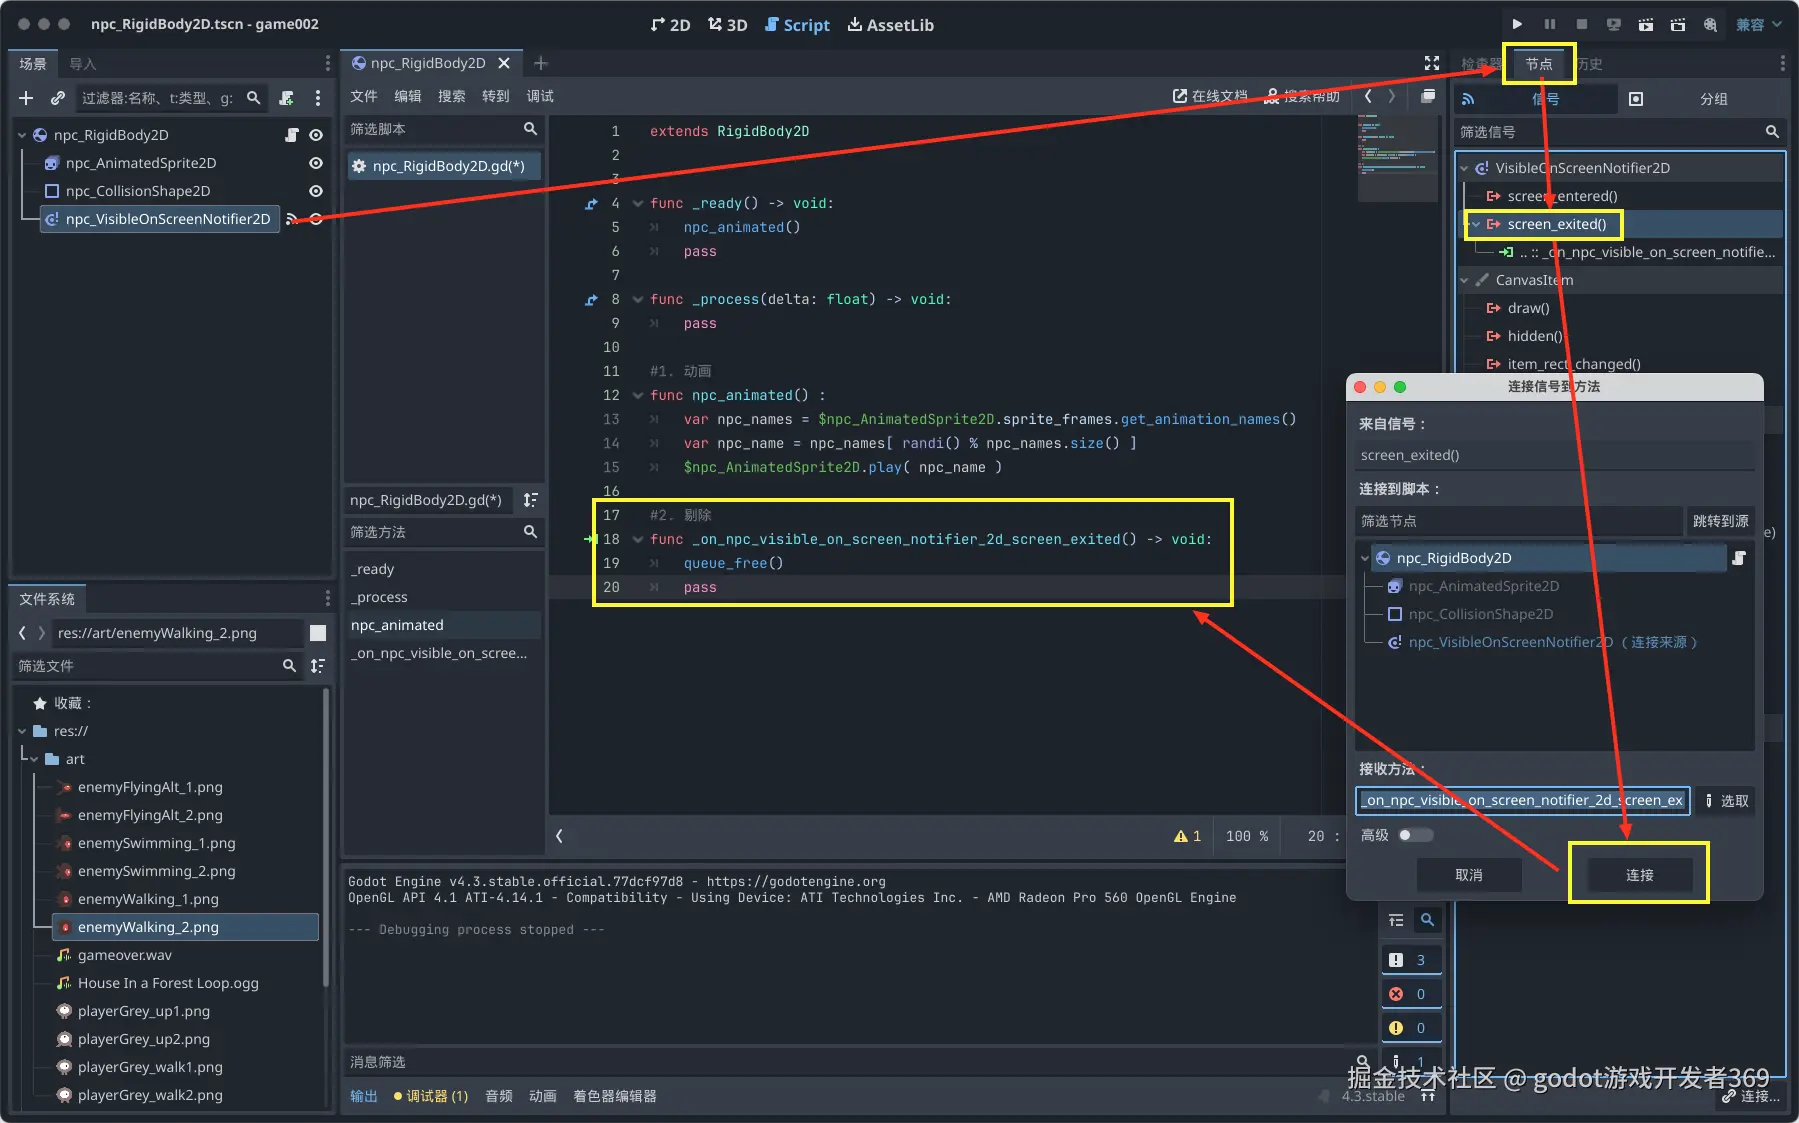The width and height of the screenshot is (1799, 1123).
Task: Collapse the VisibleOnScreenNotifier2D signal group
Action: click(x=1464, y=168)
